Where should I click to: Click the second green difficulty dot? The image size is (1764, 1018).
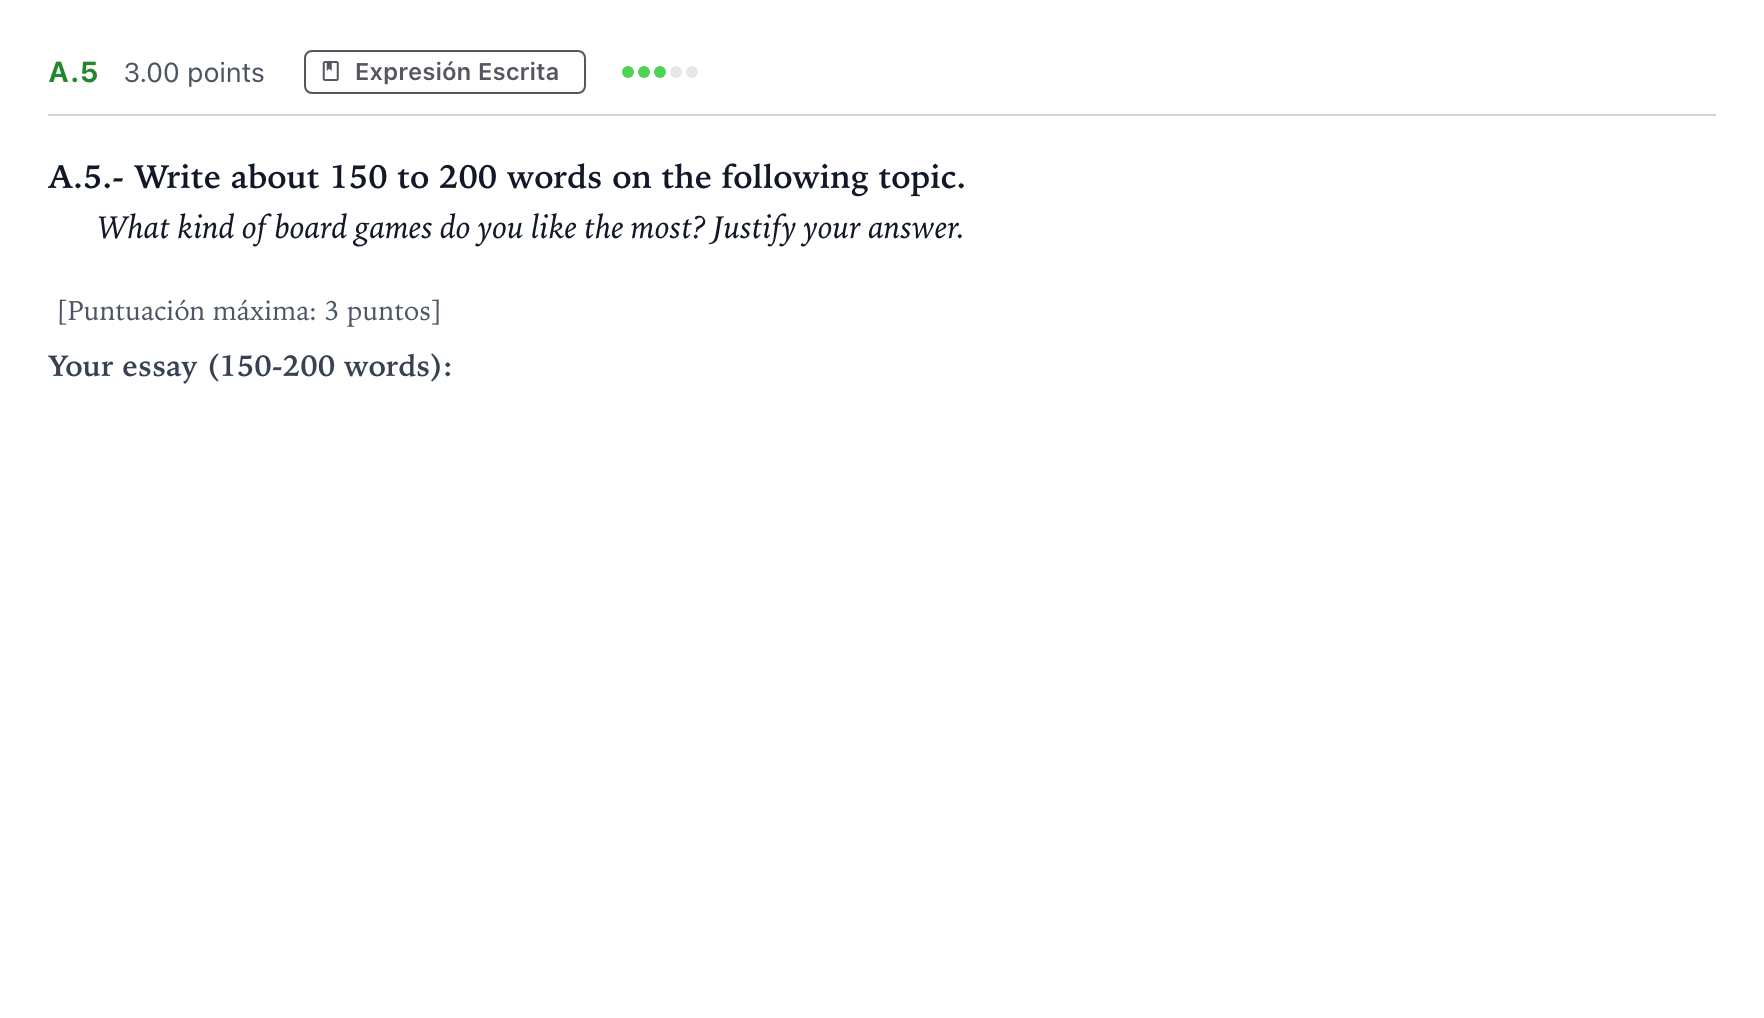tap(644, 72)
